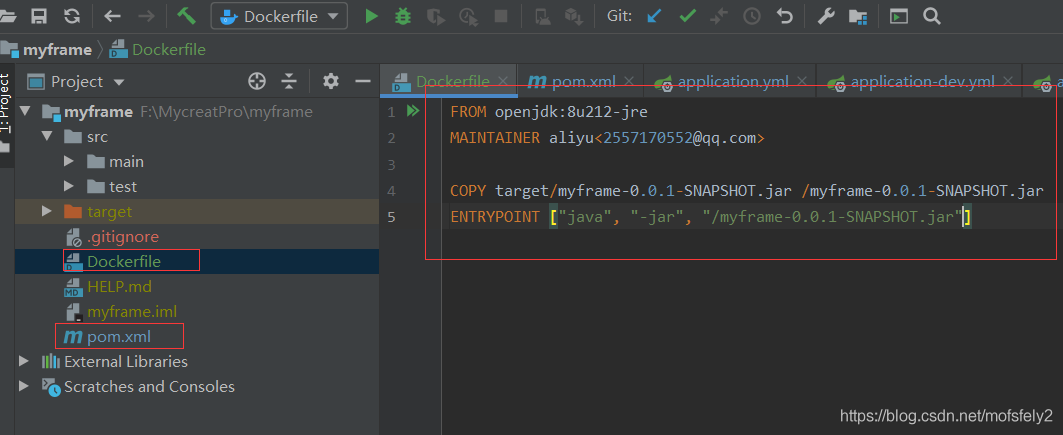Click the Git update project arrow

pyautogui.click(x=654, y=16)
